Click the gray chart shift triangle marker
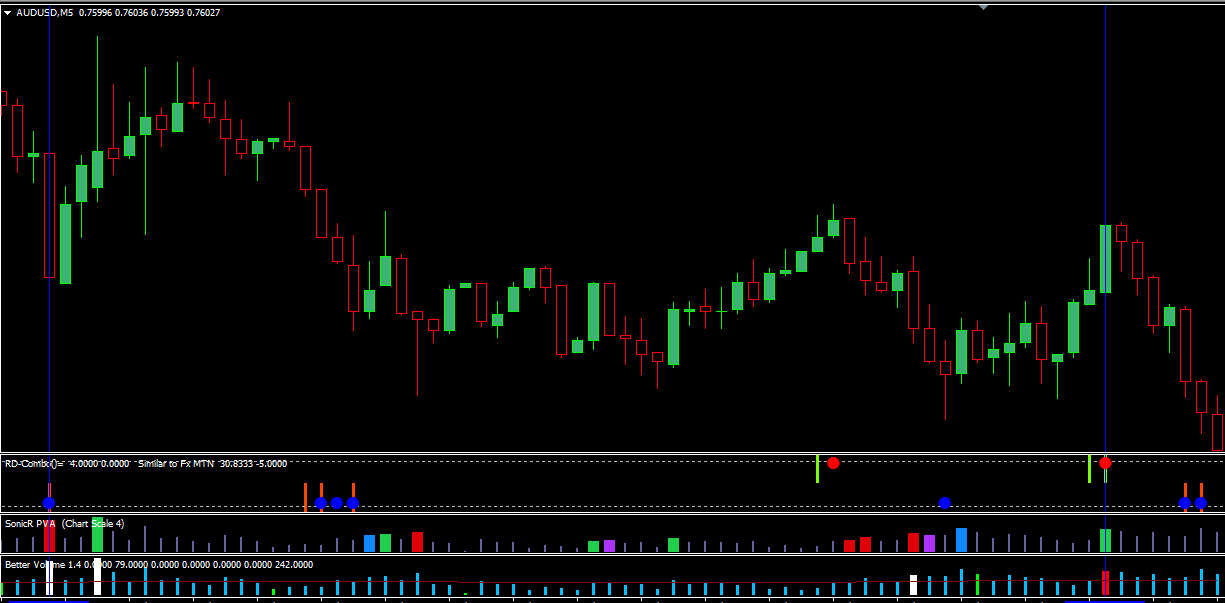 click(984, 6)
